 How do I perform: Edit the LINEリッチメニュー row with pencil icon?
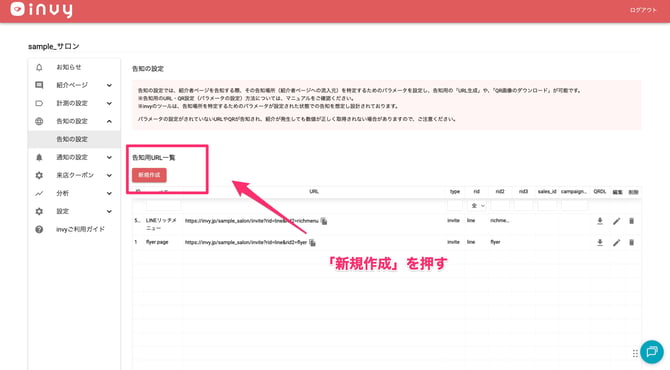[616, 221]
